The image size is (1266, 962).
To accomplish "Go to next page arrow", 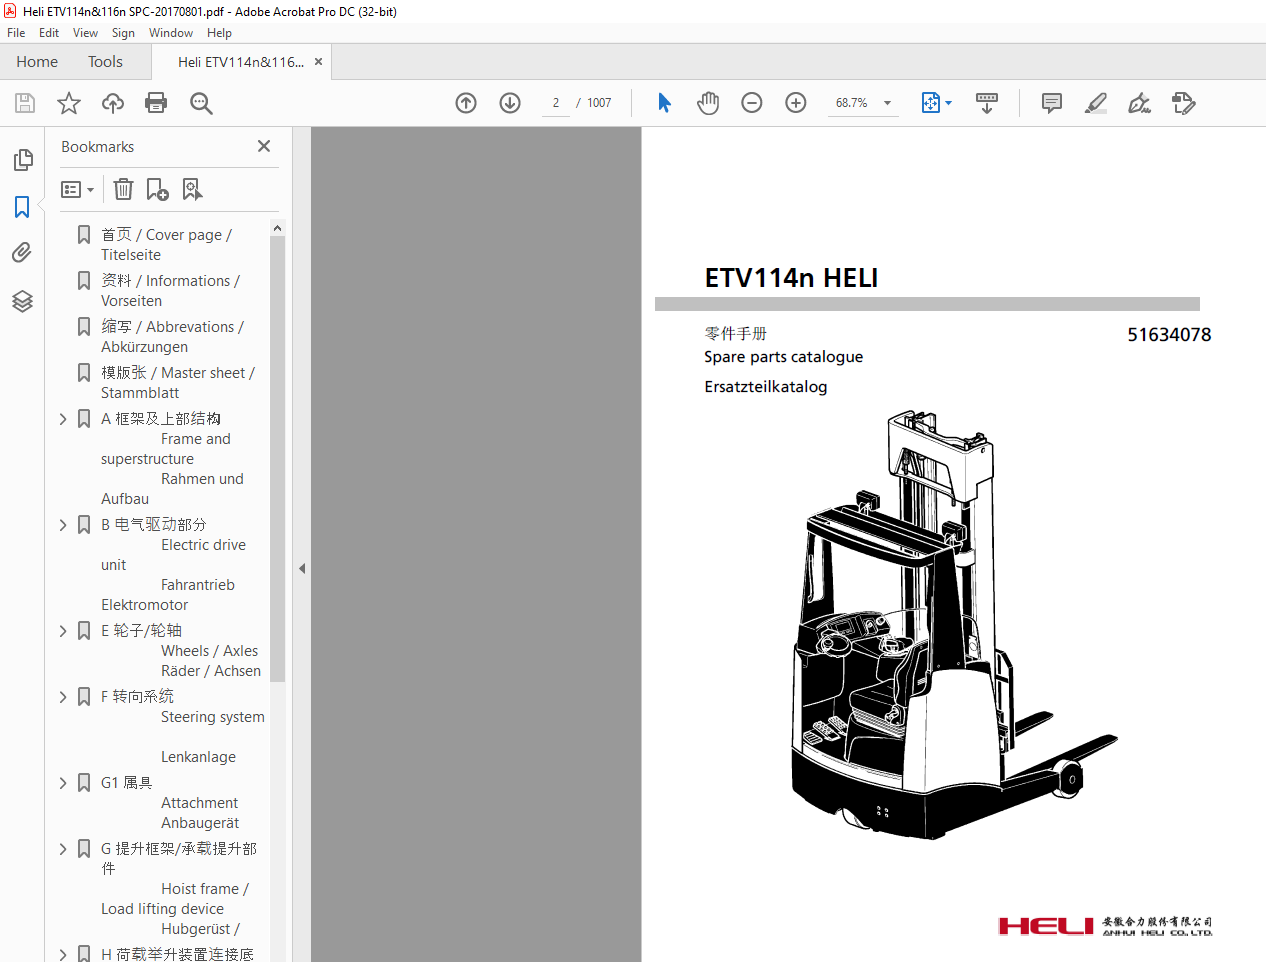I will pos(510,103).
